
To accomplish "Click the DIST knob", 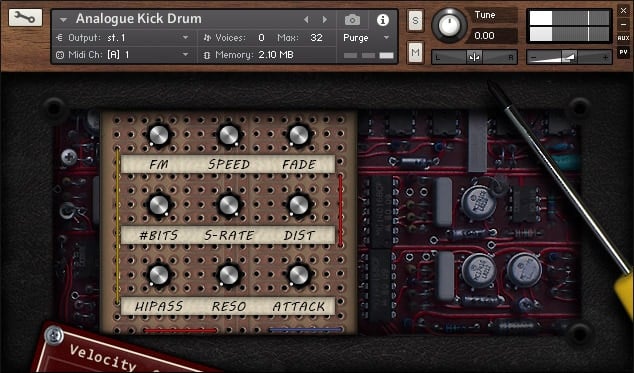I will [299, 205].
